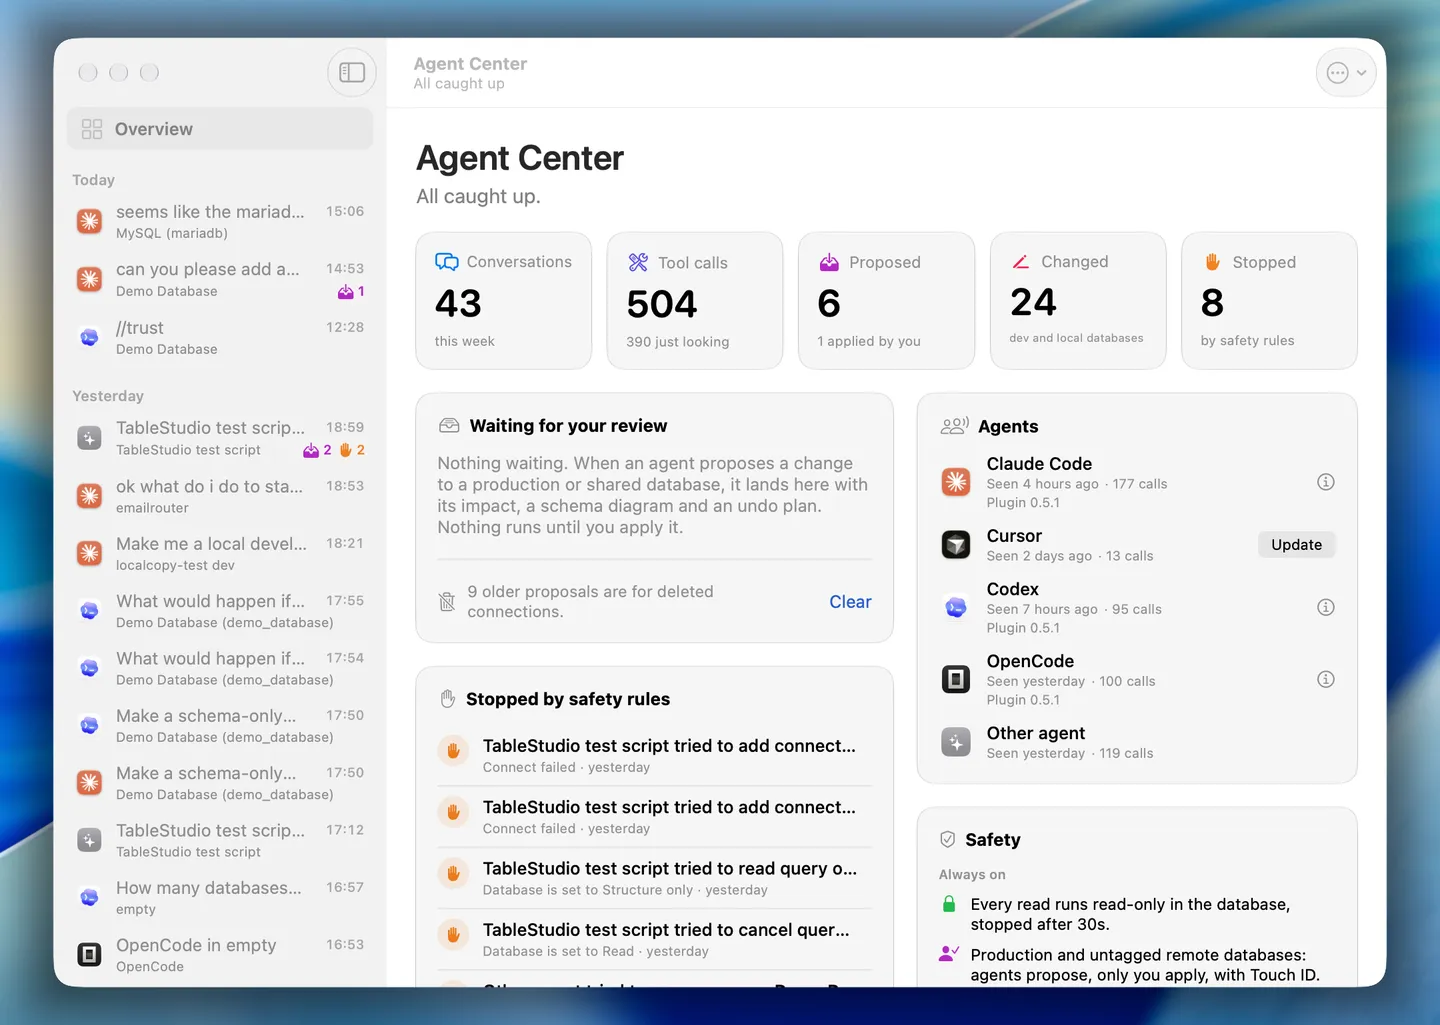Open the '//trust' Demo Database conversation
The width and height of the screenshot is (1440, 1025).
(x=220, y=337)
